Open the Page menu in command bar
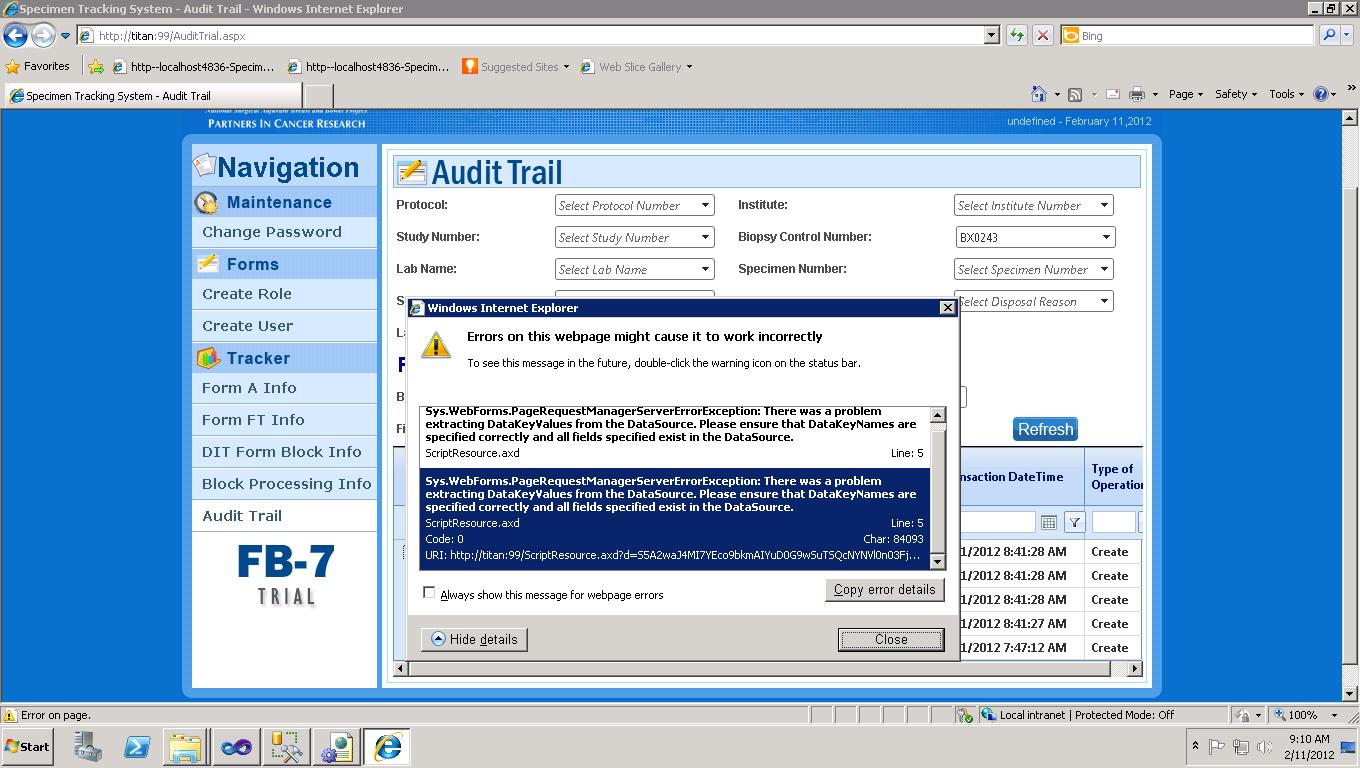 click(1186, 94)
